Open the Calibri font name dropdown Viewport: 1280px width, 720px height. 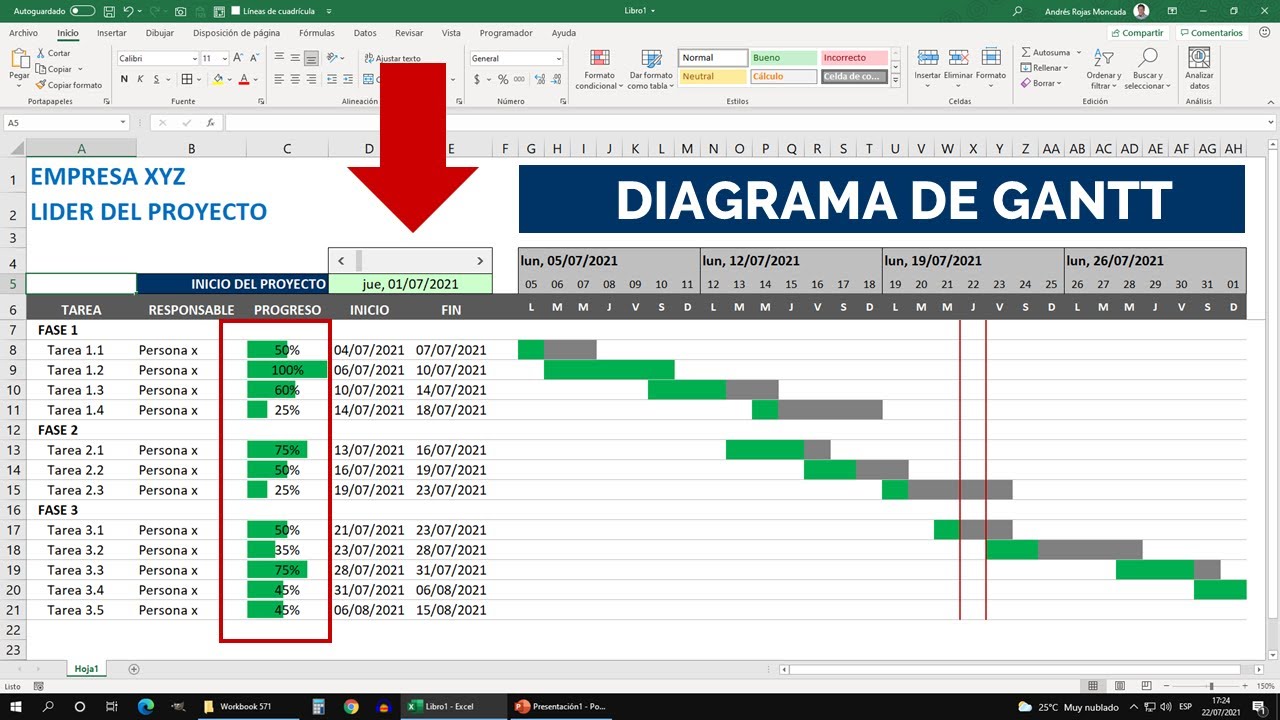click(193, 59)
